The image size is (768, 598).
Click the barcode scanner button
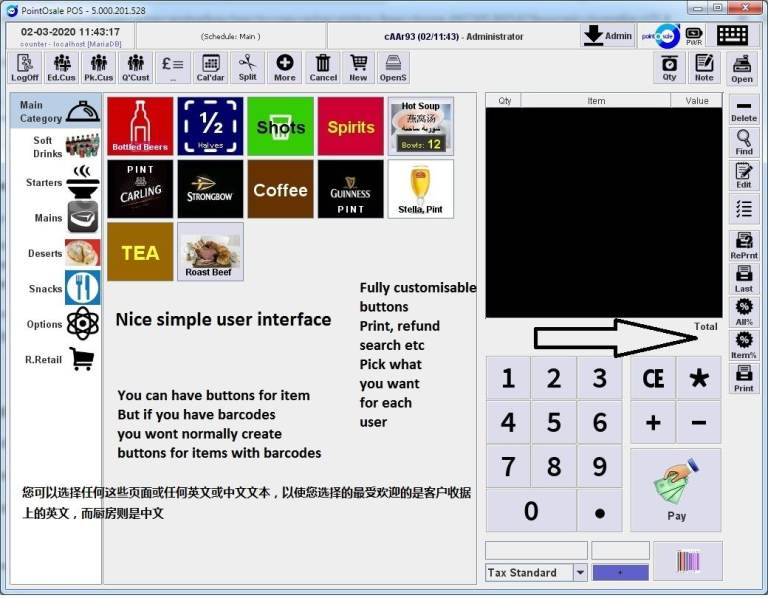point(688,561)
